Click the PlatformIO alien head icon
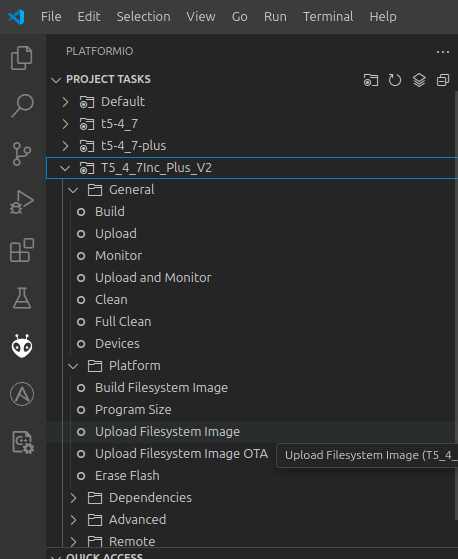The width and height of the screenshot is (458, 559). click(22, 346)
